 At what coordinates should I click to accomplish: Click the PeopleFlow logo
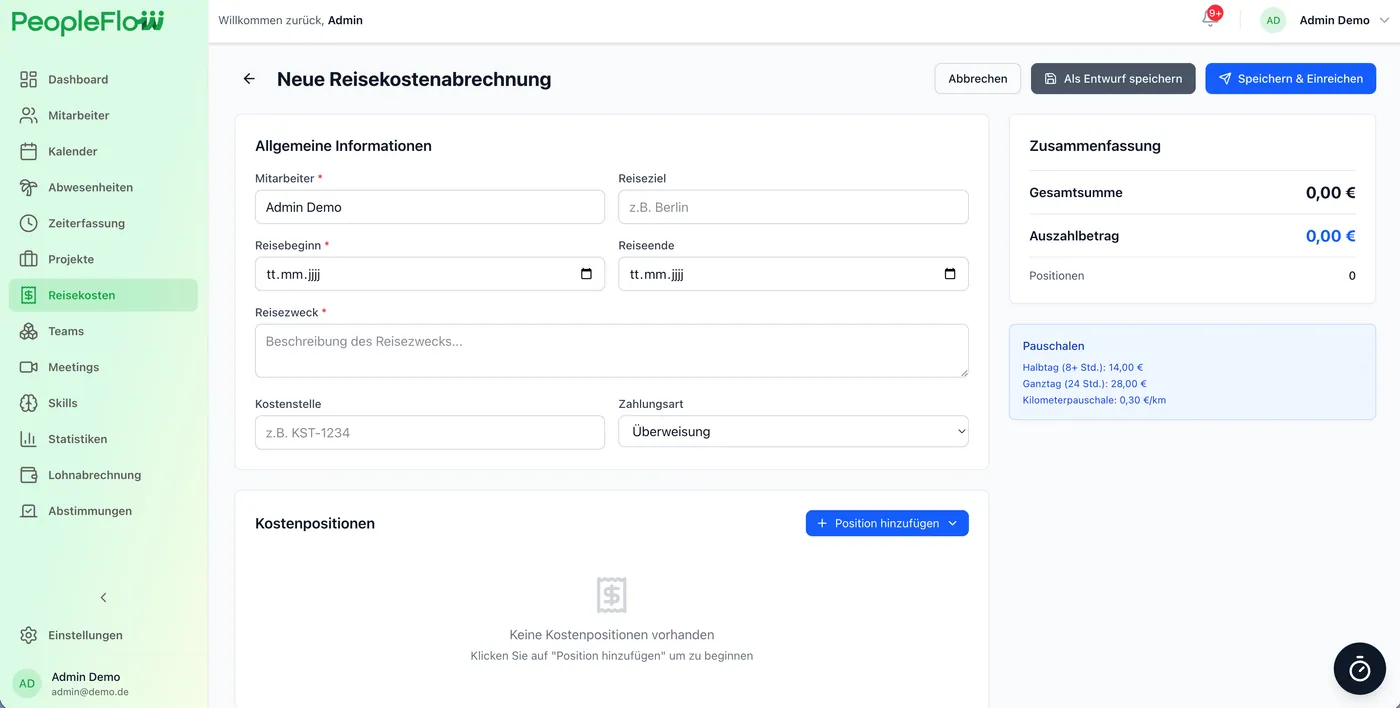click(88, 21)
